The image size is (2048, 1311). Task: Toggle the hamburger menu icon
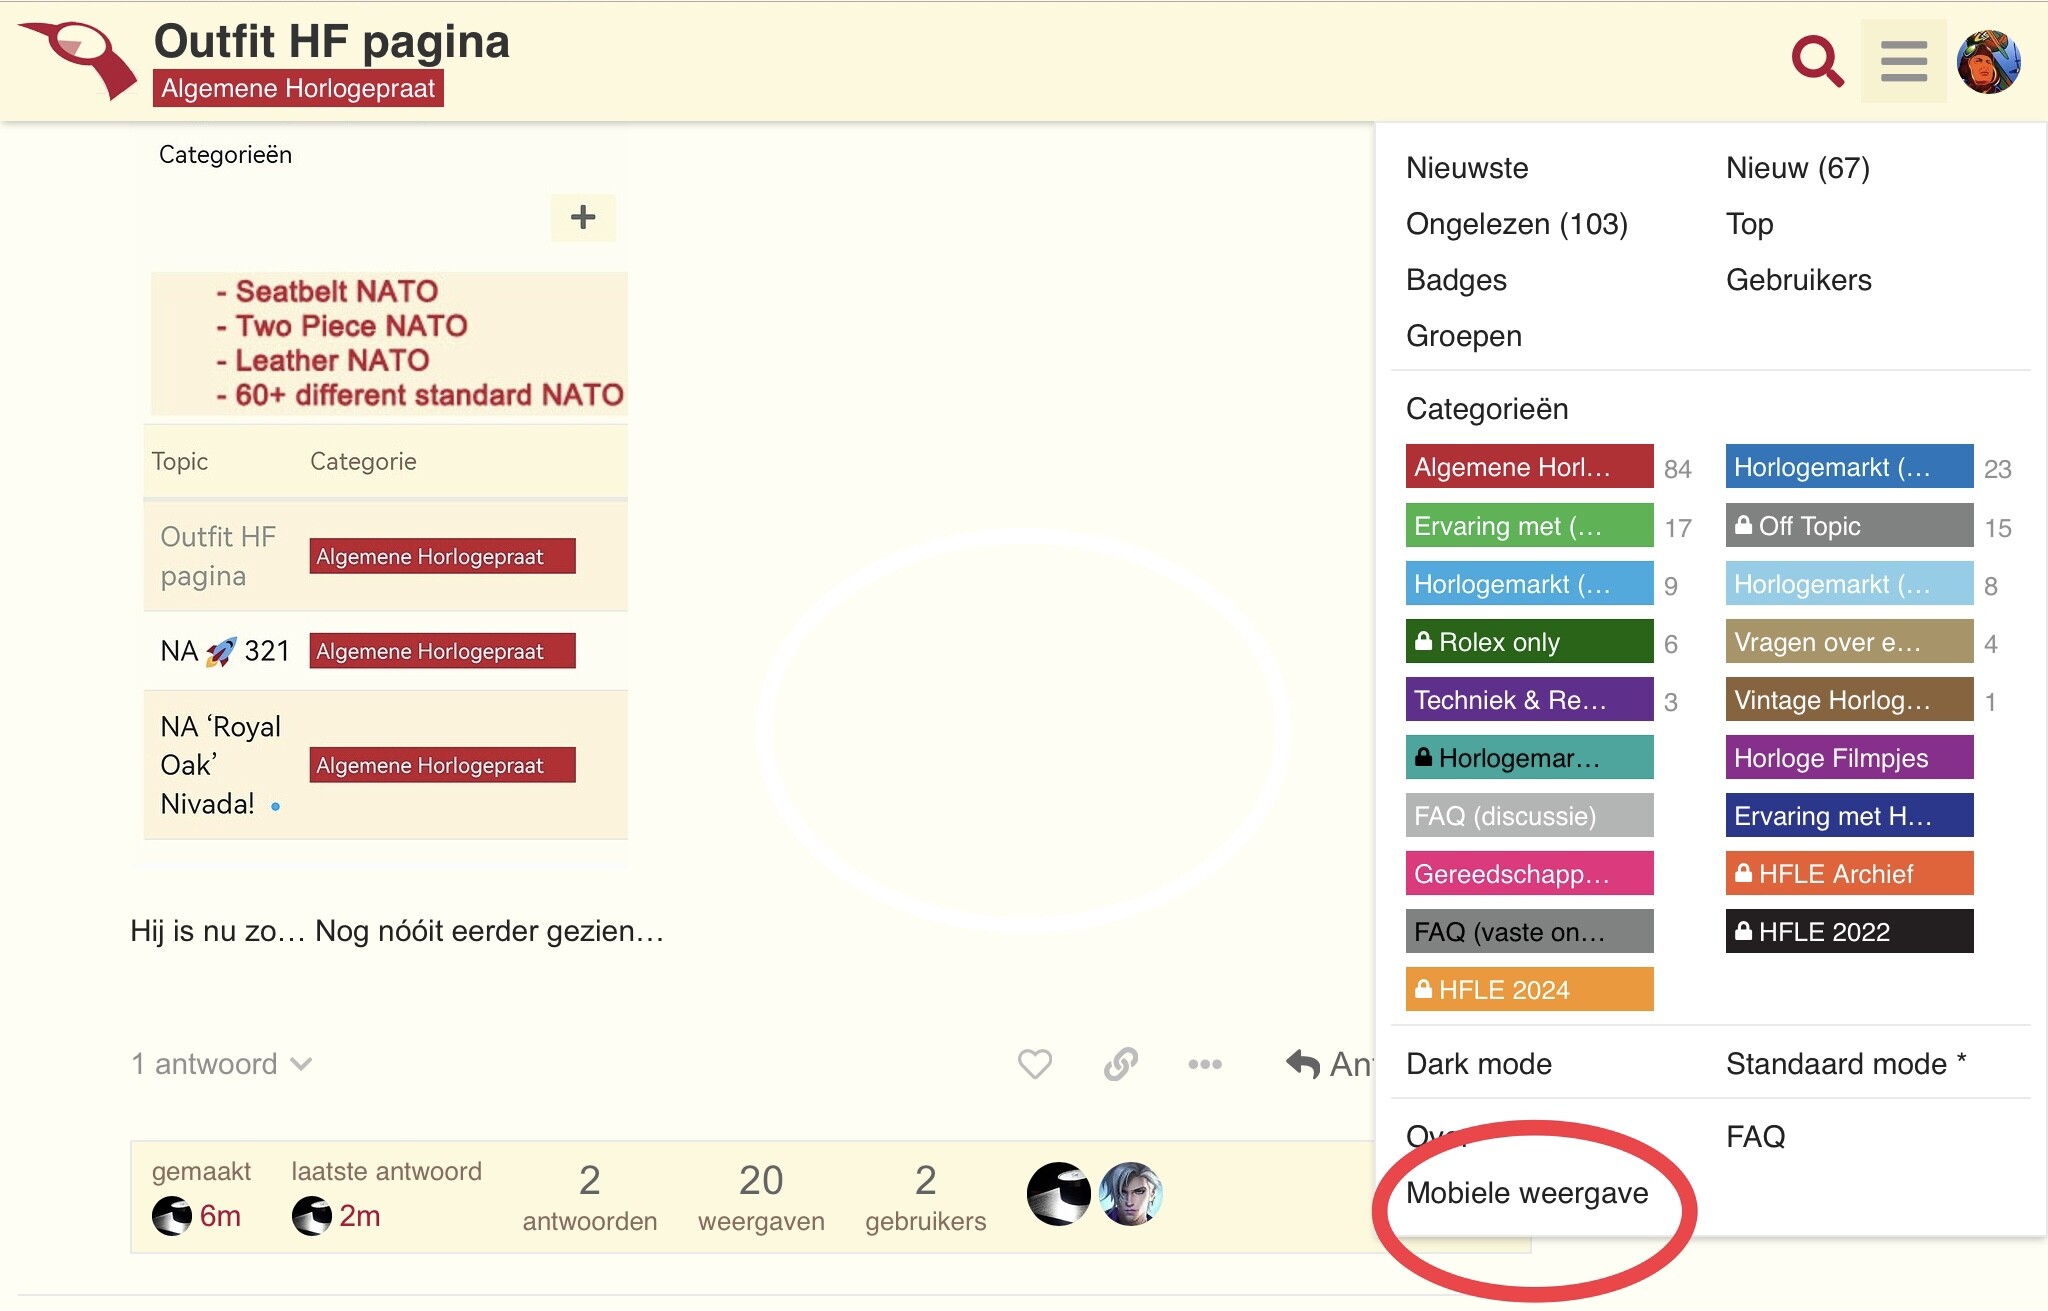(1903, 61)
